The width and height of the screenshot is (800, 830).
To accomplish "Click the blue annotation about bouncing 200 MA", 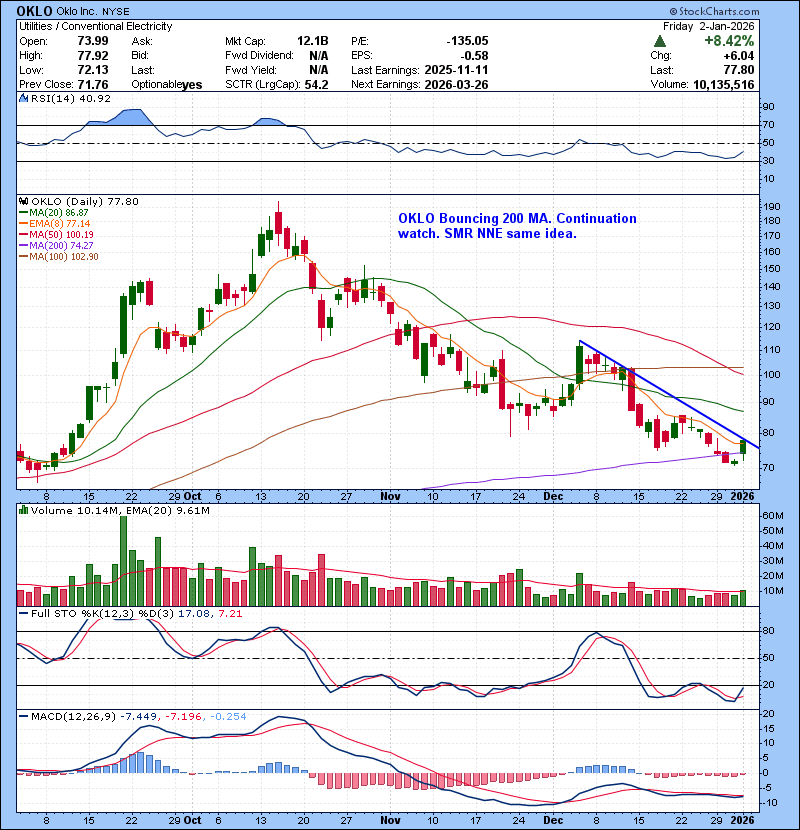I will click(517, 226).
